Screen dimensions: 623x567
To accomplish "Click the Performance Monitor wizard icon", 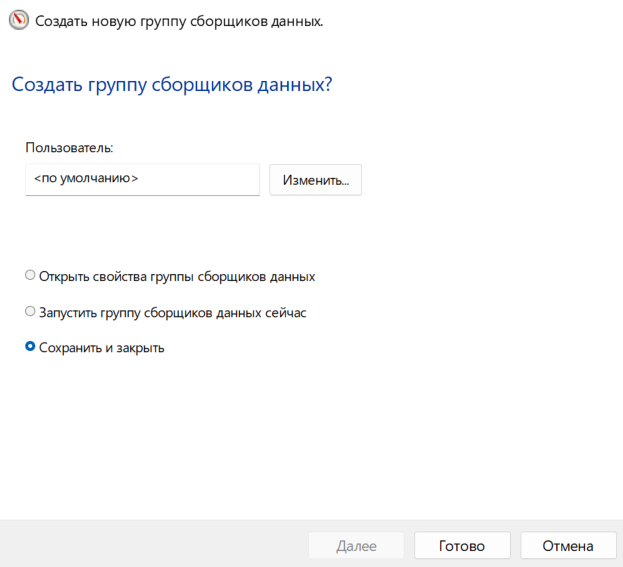I will coord(19,20).
